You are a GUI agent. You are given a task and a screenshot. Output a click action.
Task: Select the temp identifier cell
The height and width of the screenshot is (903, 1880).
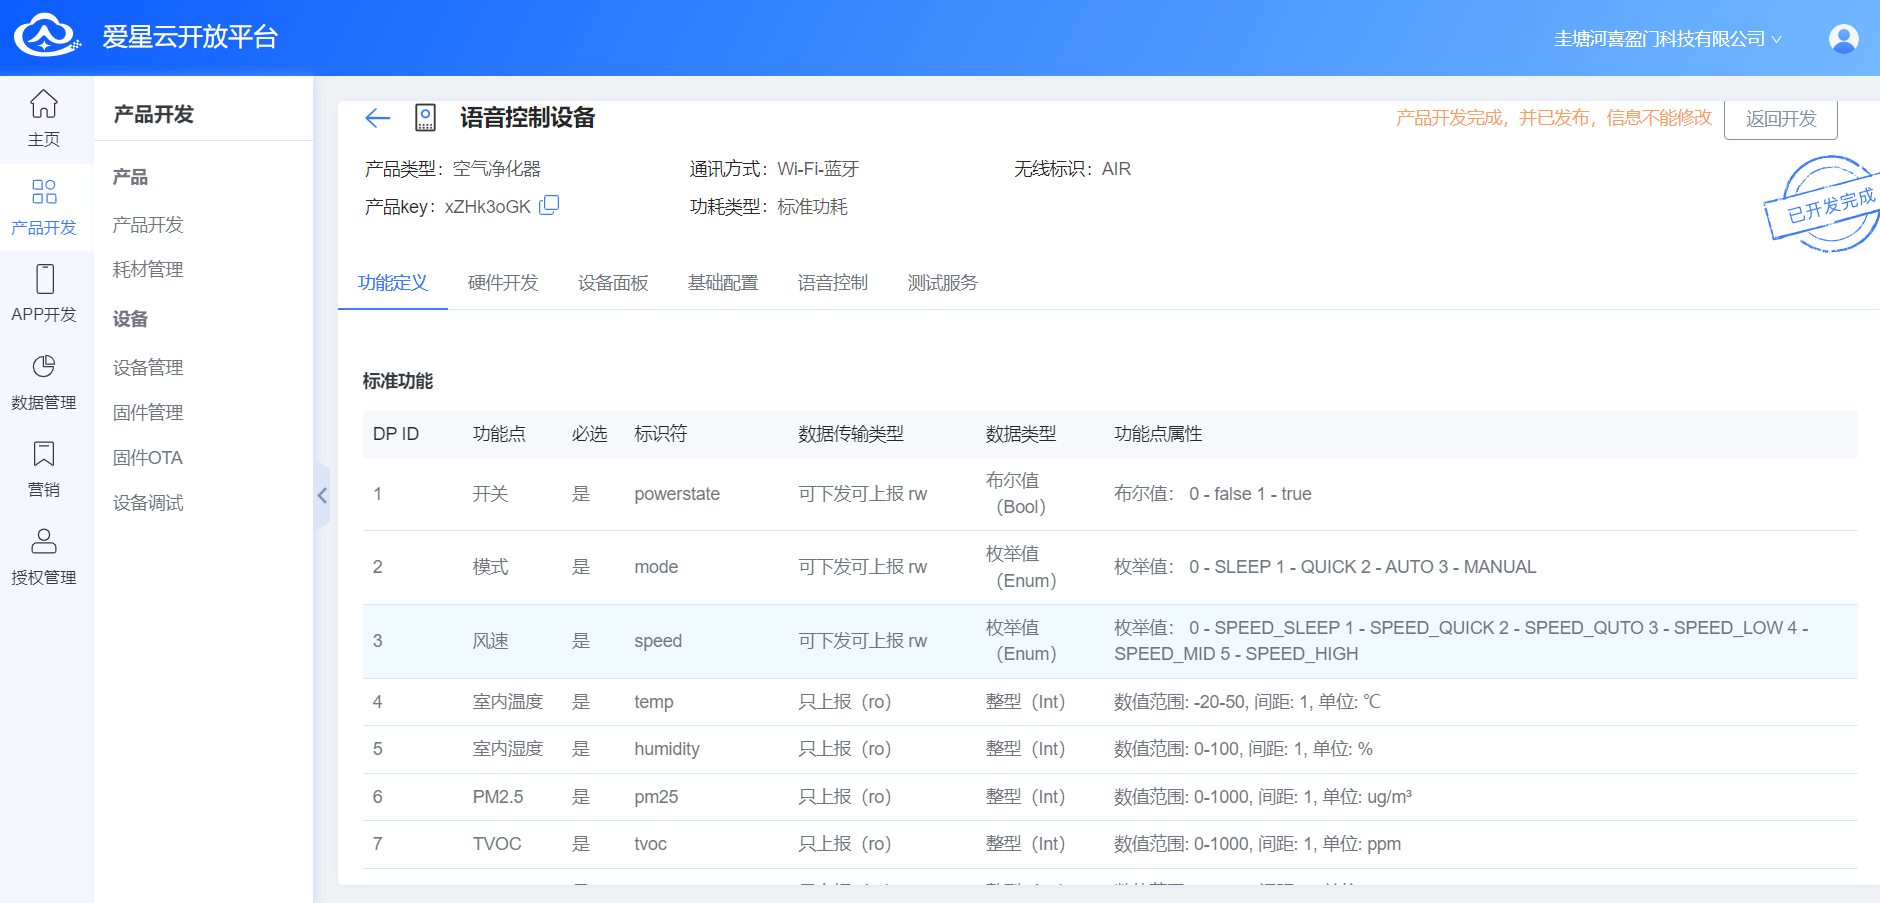654,702
